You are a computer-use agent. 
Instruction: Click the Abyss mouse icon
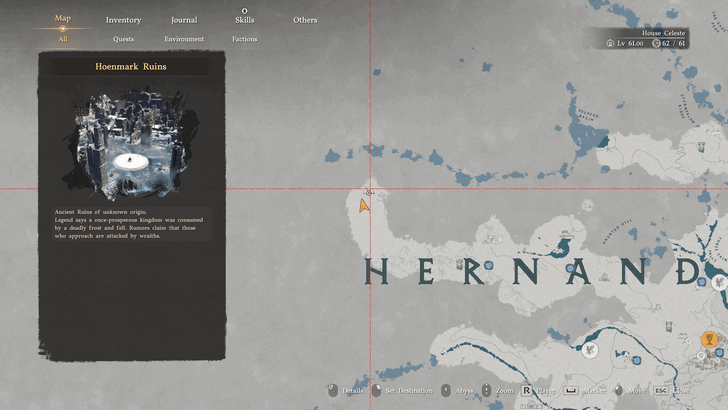pos(445,391)
